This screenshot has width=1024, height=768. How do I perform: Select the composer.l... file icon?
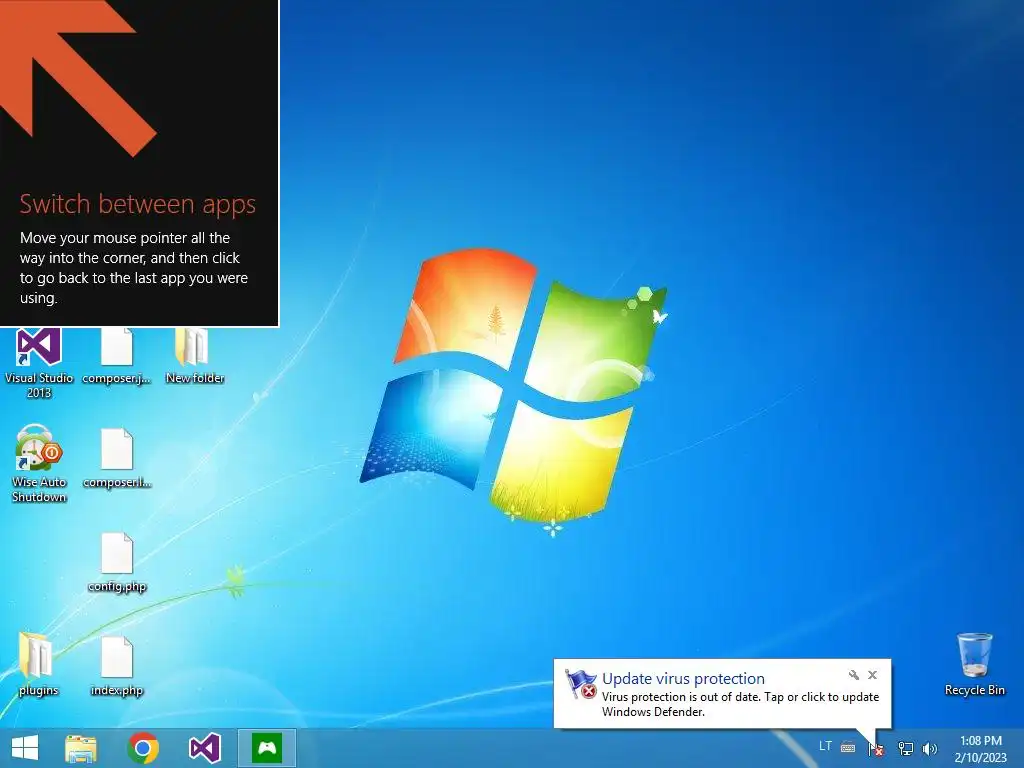tap(117, 458)
